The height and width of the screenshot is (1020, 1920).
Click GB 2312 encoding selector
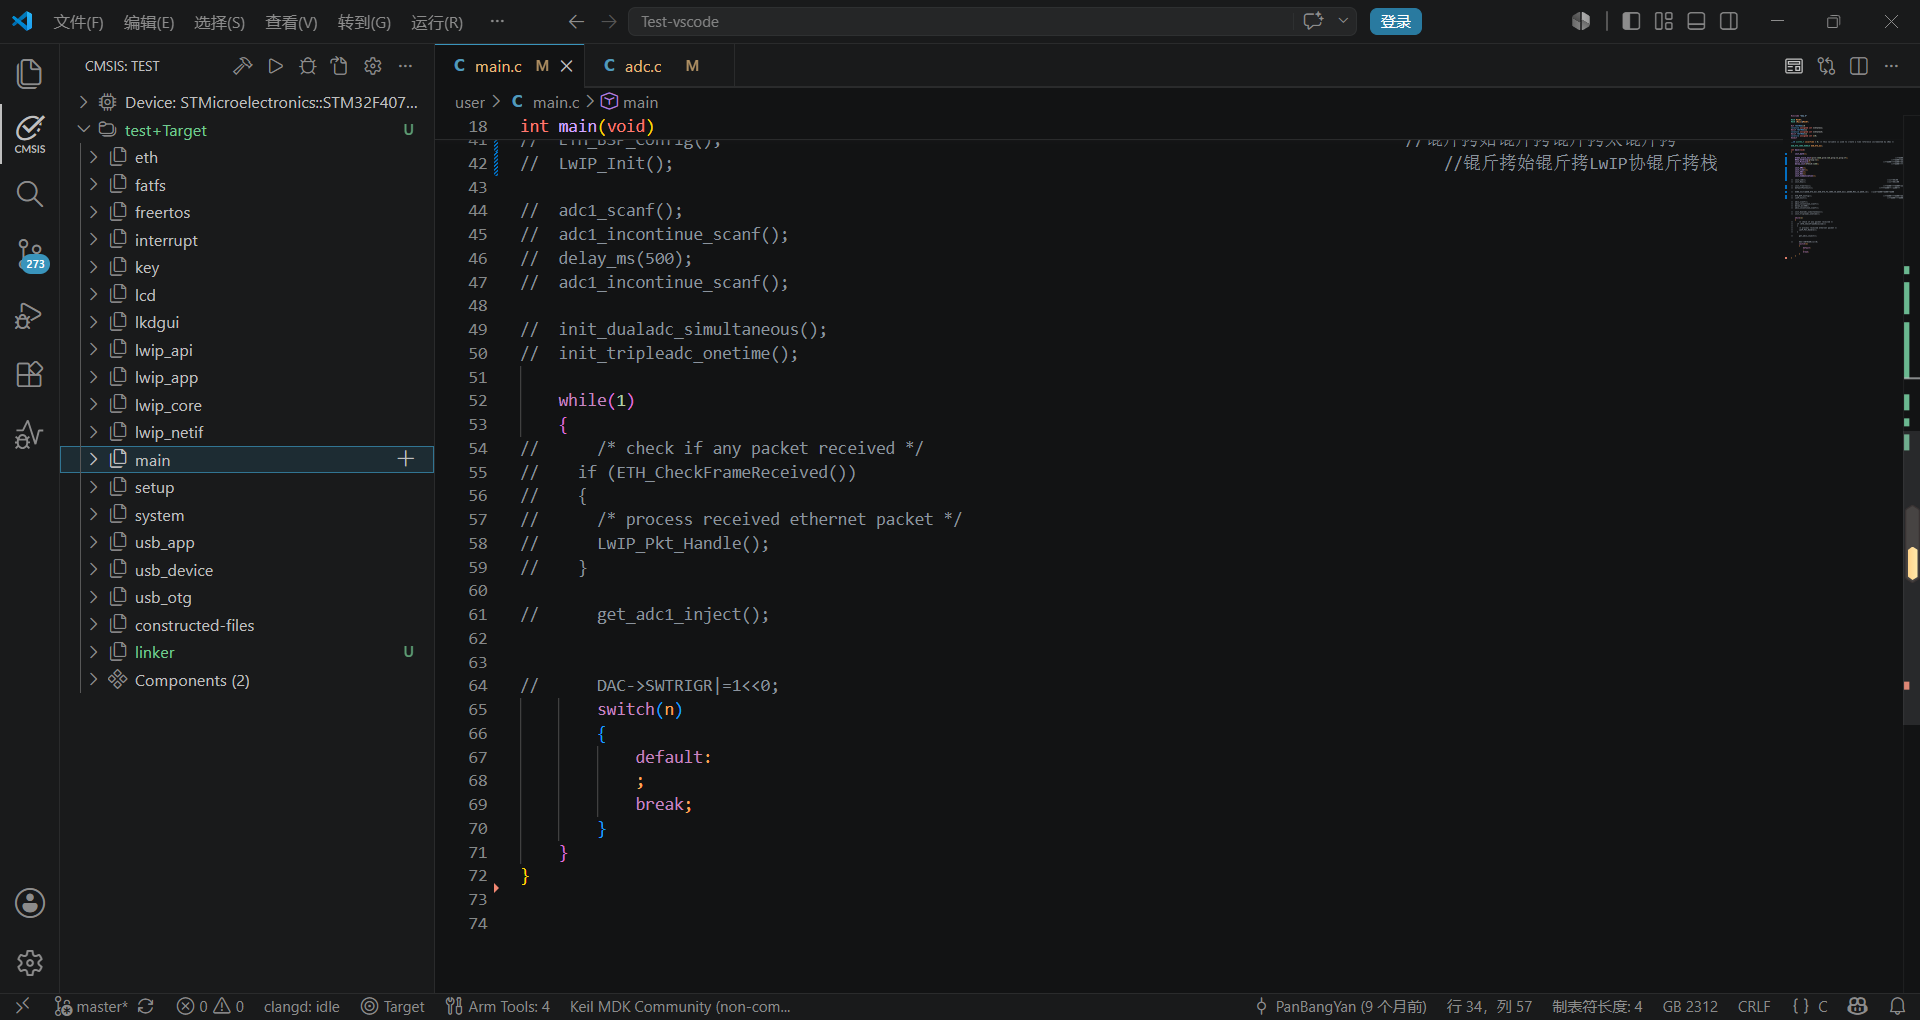pyautogui.click(x=1690, y=1006)
